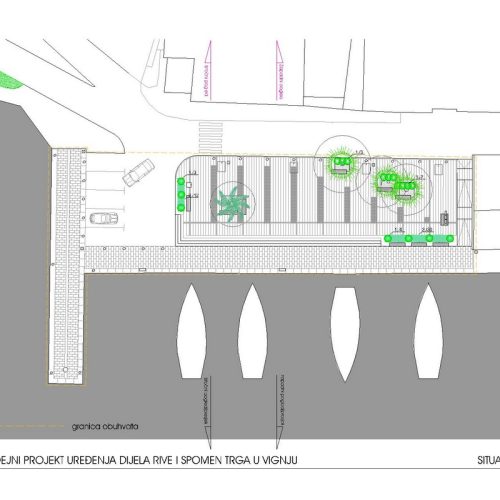Select the green tree inside the largest circle
This screenshot has height=500, width=500.
pyautogui.click(x=342, y=164)
